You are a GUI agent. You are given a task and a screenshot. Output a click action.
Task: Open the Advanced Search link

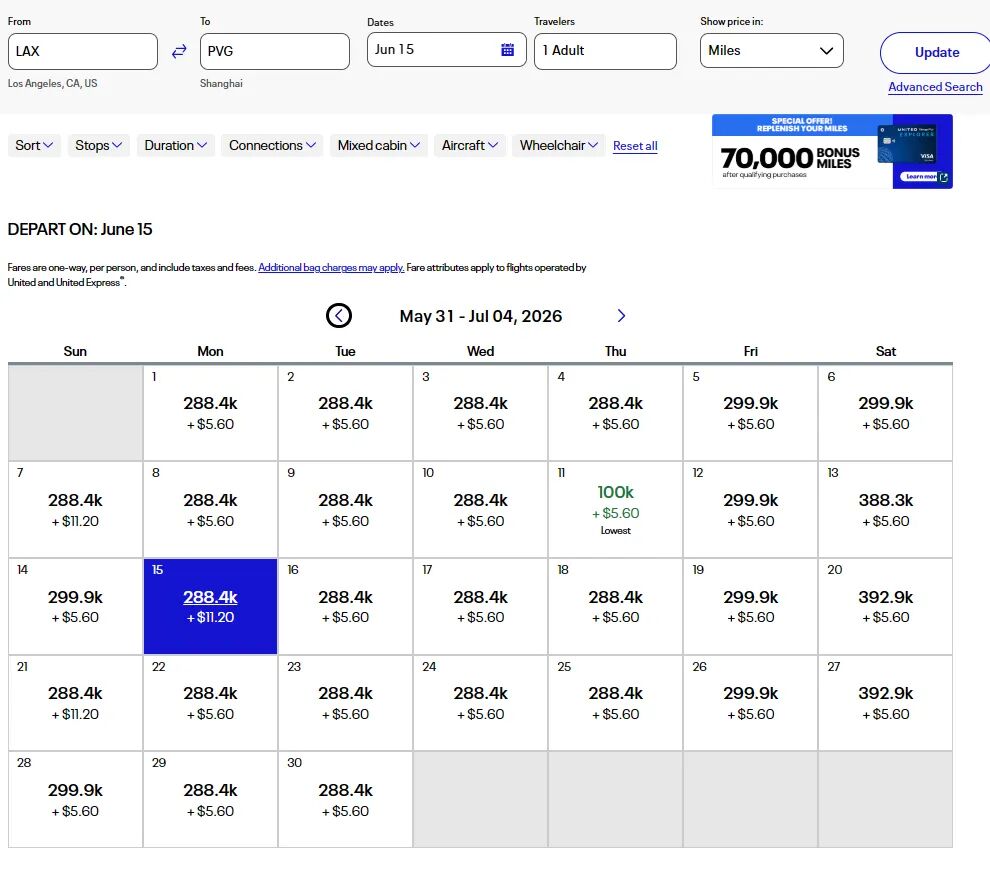pyautogui.click(x=935, y=87)
